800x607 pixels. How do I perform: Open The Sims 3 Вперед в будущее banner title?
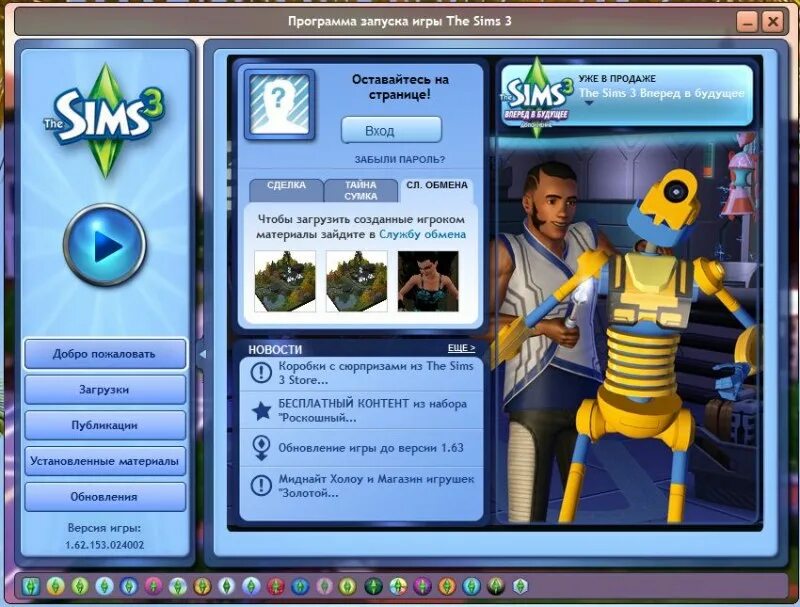[x=661, y=93]
